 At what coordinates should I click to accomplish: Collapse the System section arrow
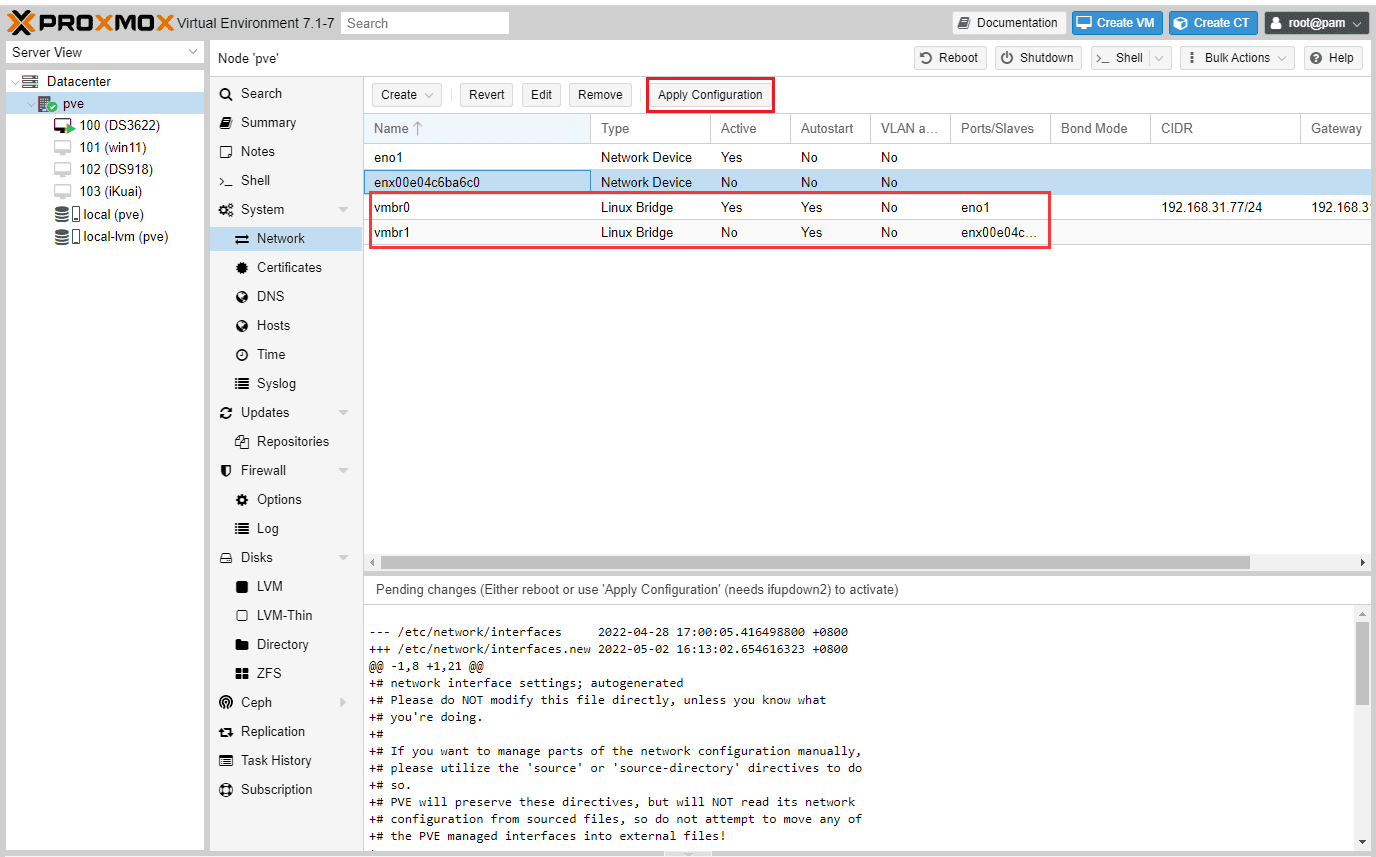tap(344, 210)
